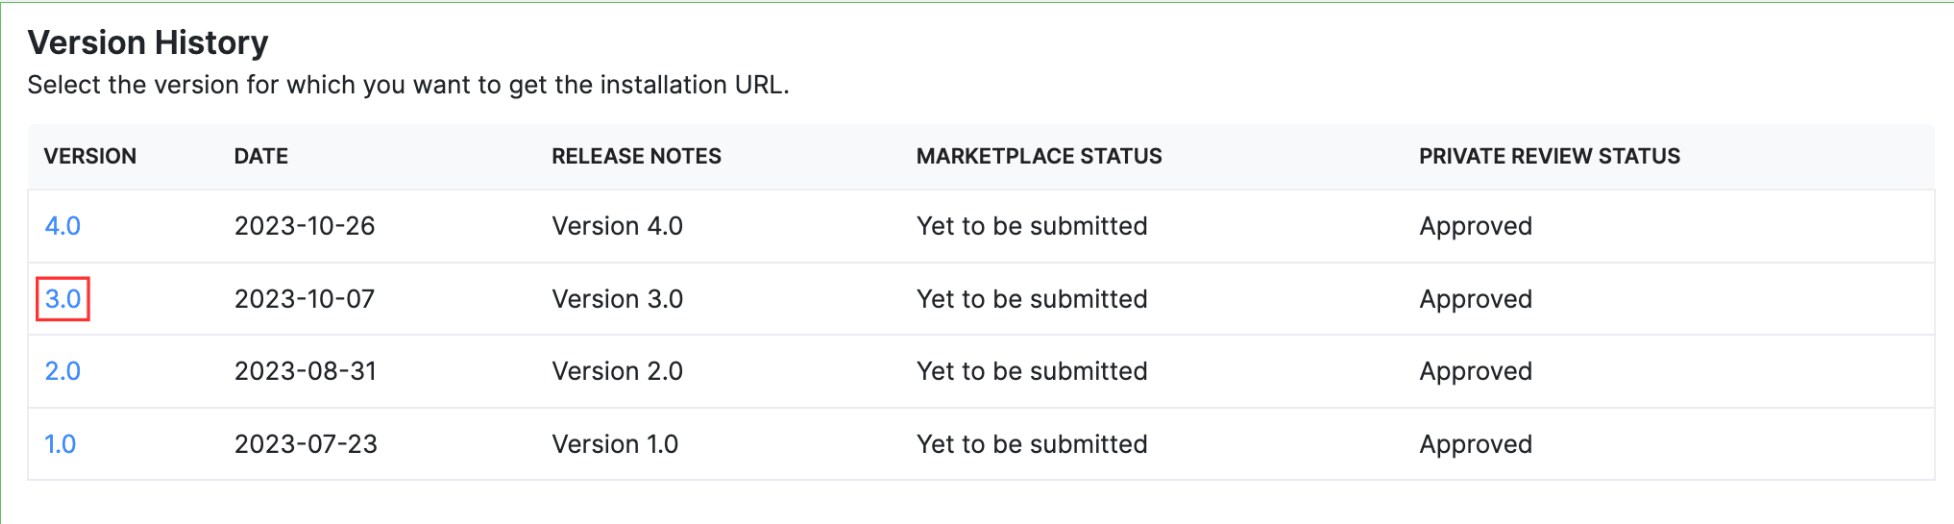Click the MARKETPLACE STATUS column header

(x=1039, y=156)
